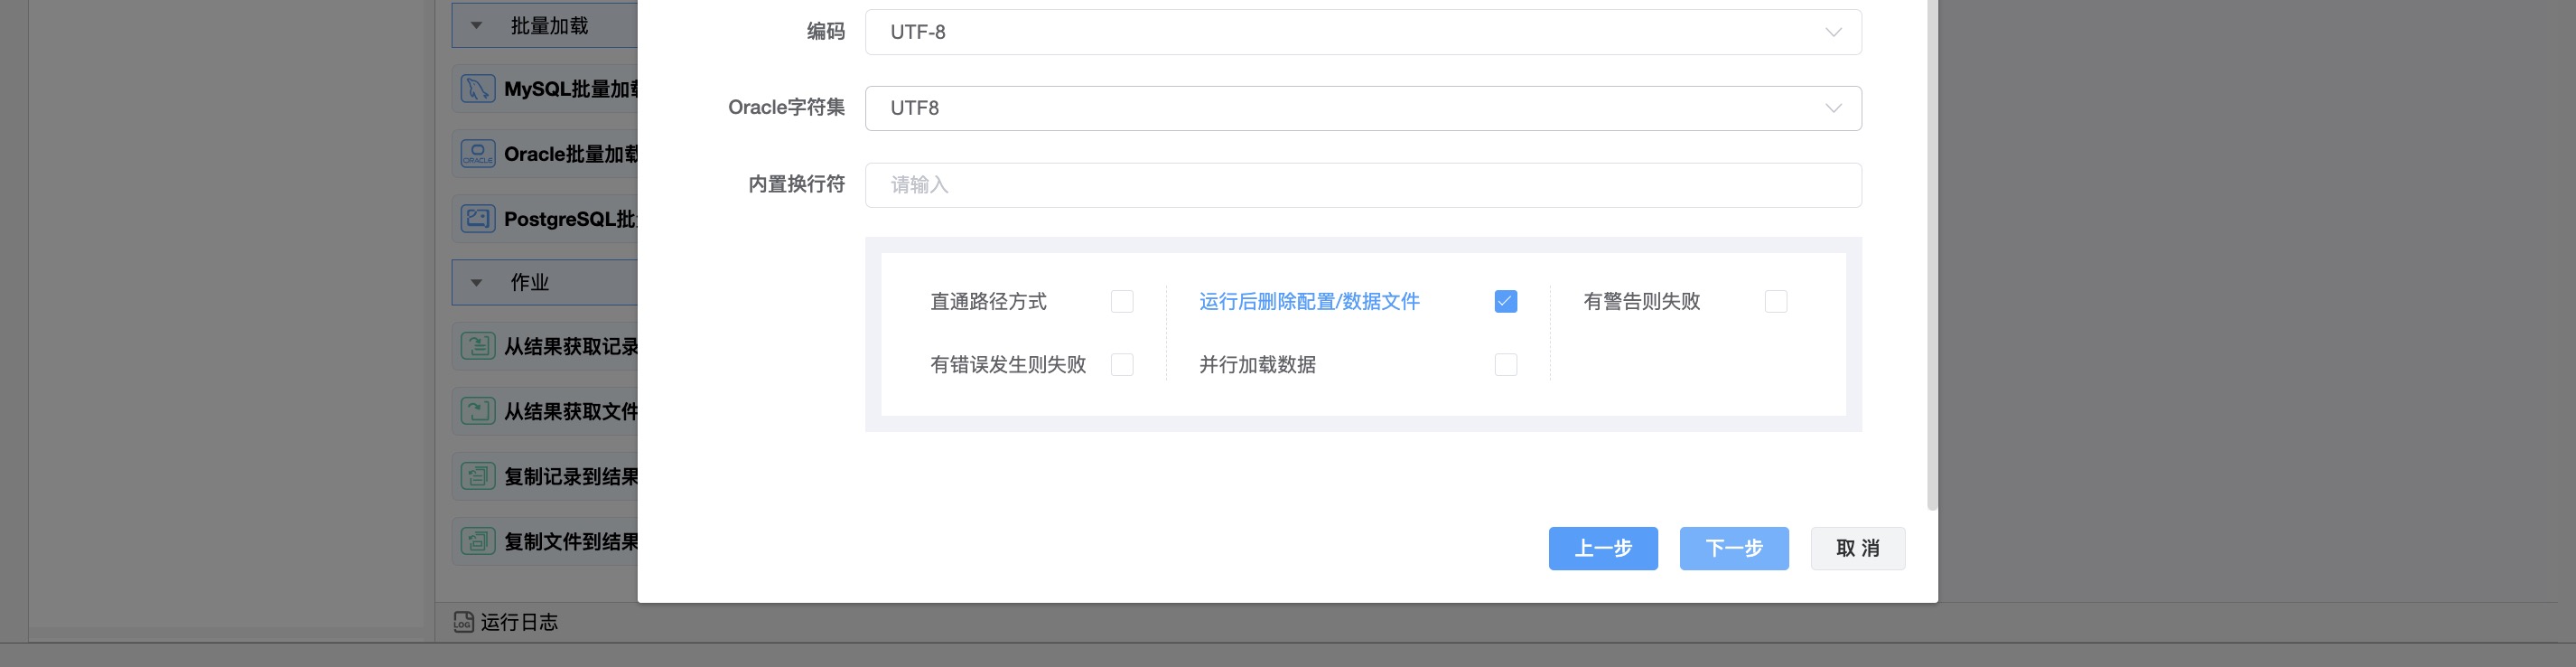The image size is (2576, 667).
Task: Click the 上一步 button
Action: [x=1602, y=548]
